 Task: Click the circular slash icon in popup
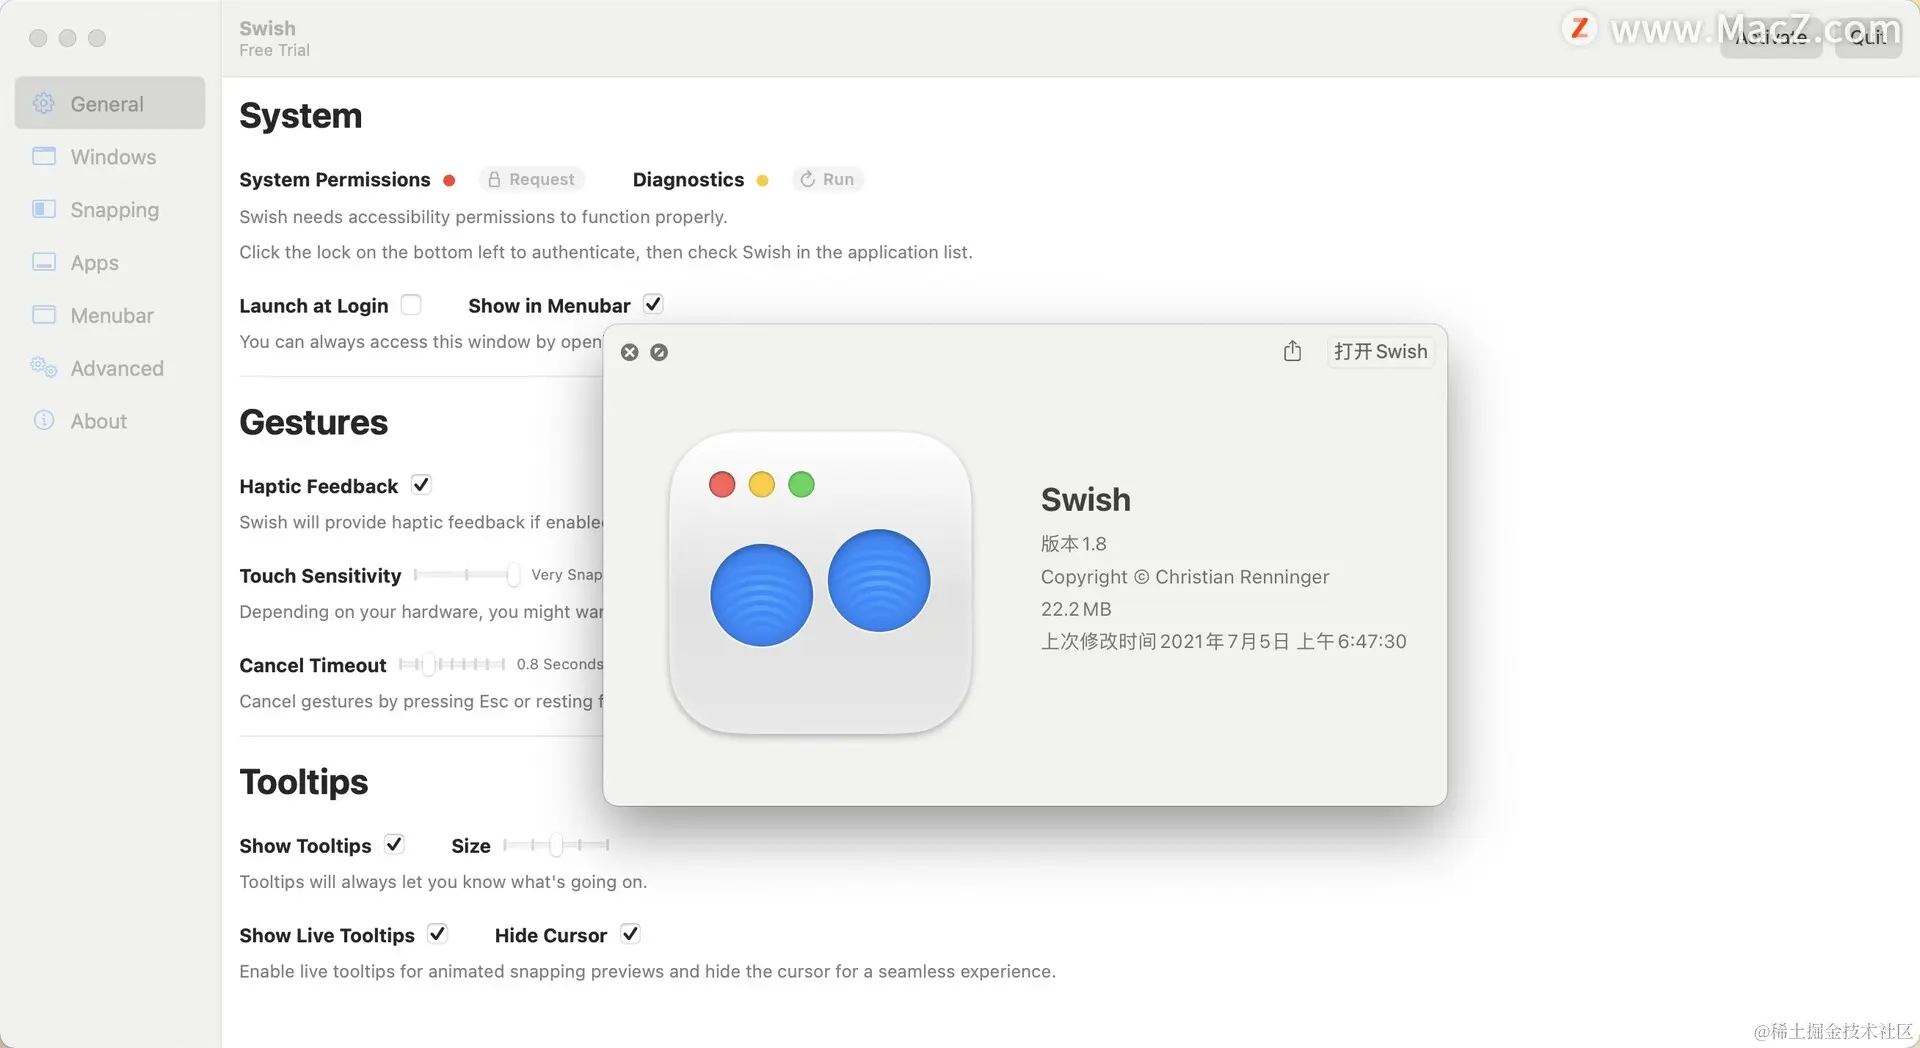point(659,352)
